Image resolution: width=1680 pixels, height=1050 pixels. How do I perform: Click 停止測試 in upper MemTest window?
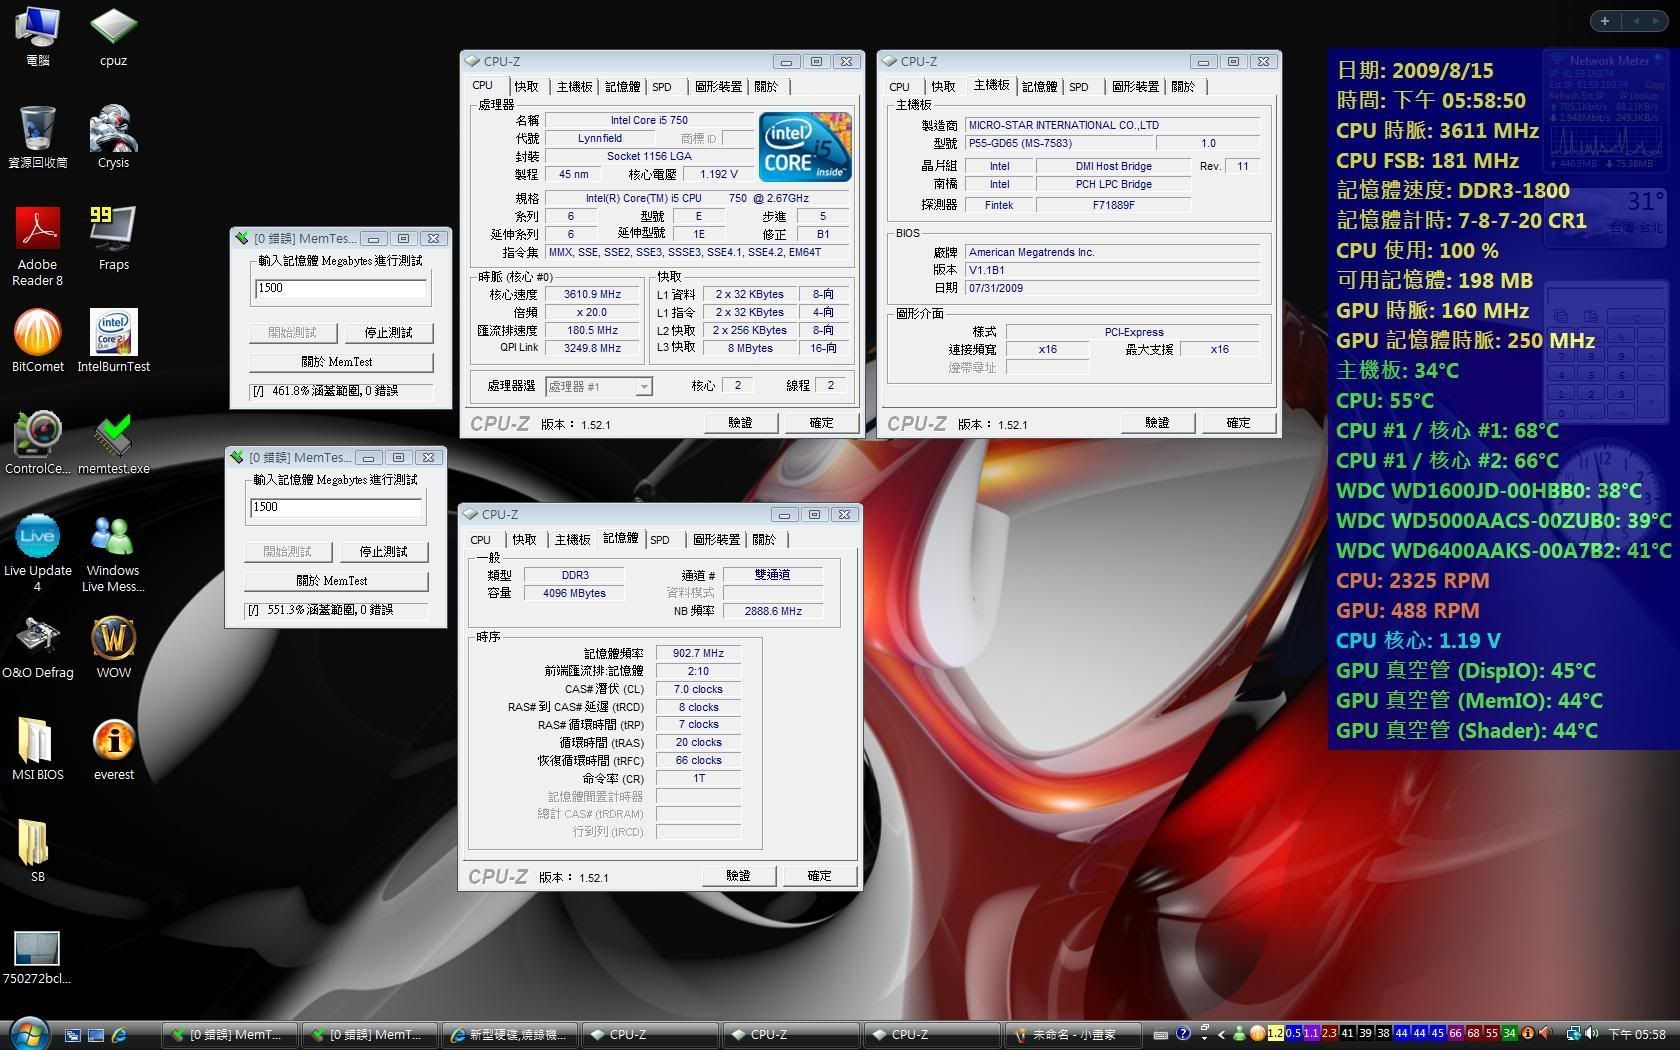[x=388, y=333]
